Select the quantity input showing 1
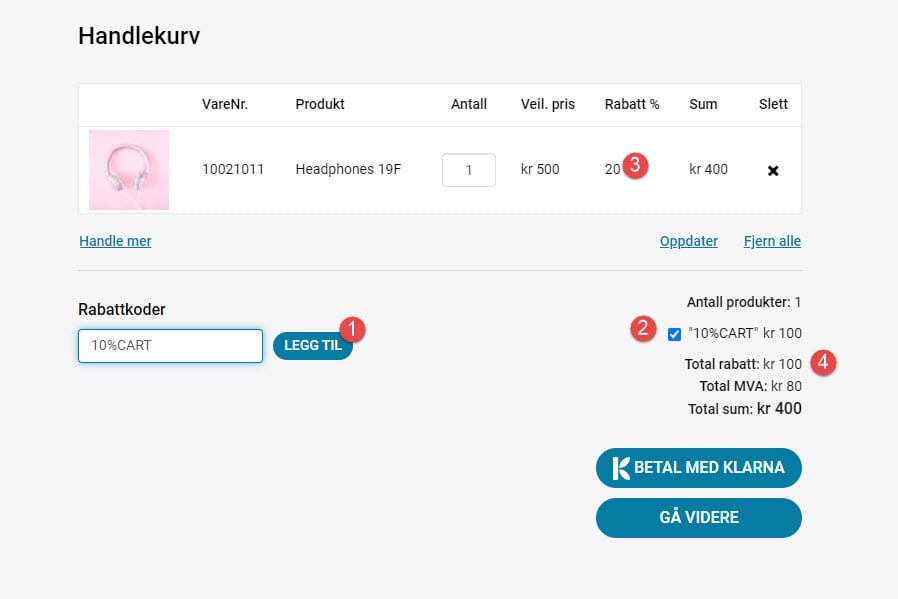 (x=468, y=169)
